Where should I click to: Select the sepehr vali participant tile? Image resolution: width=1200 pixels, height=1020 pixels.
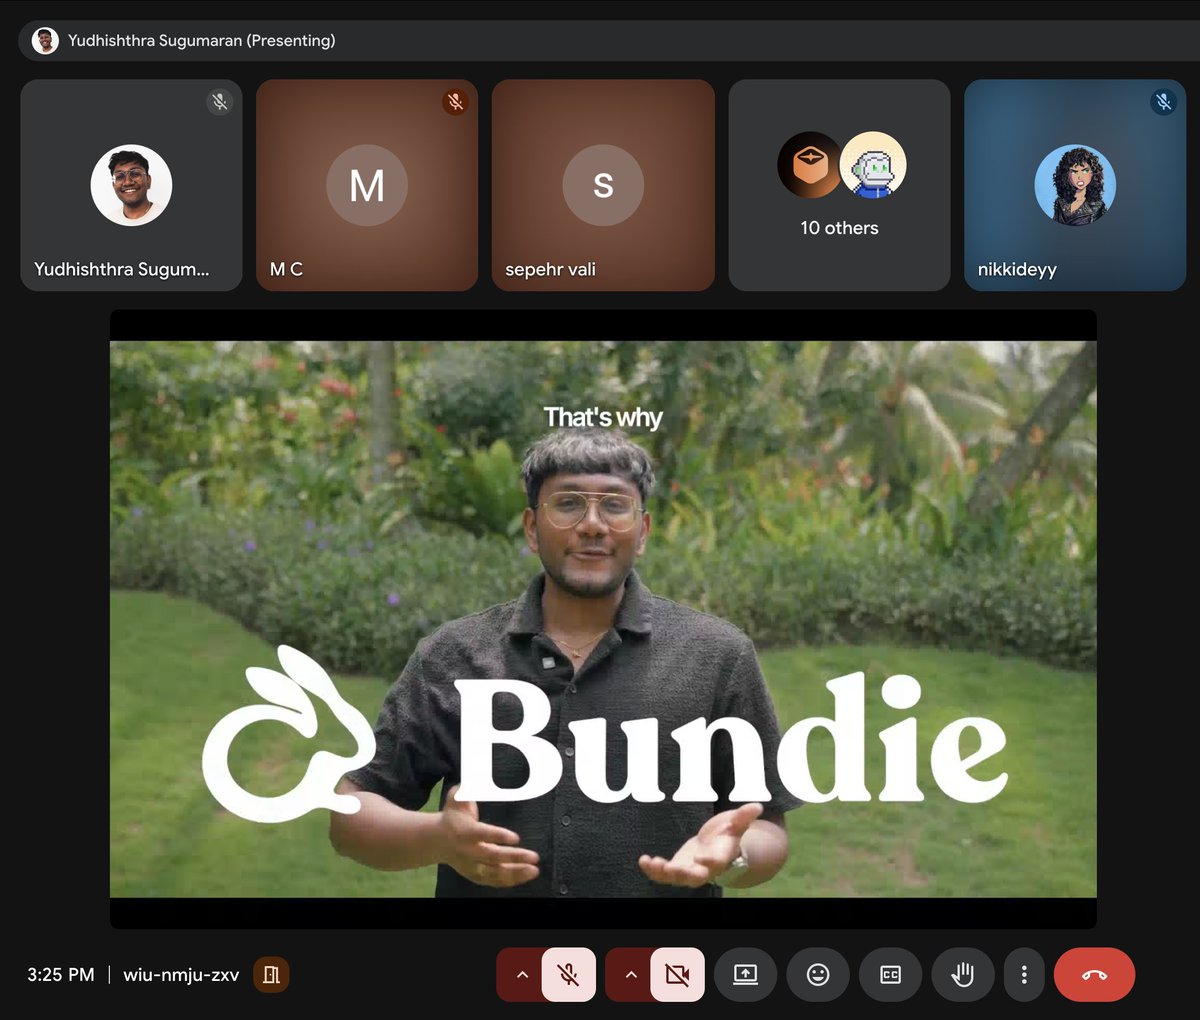pos(603,186)
